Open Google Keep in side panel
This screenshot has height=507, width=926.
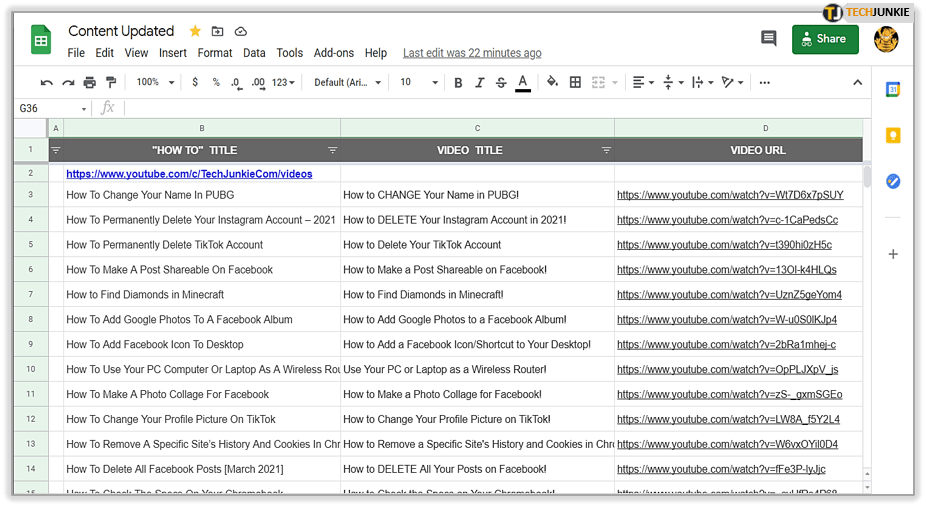[893, 136]
